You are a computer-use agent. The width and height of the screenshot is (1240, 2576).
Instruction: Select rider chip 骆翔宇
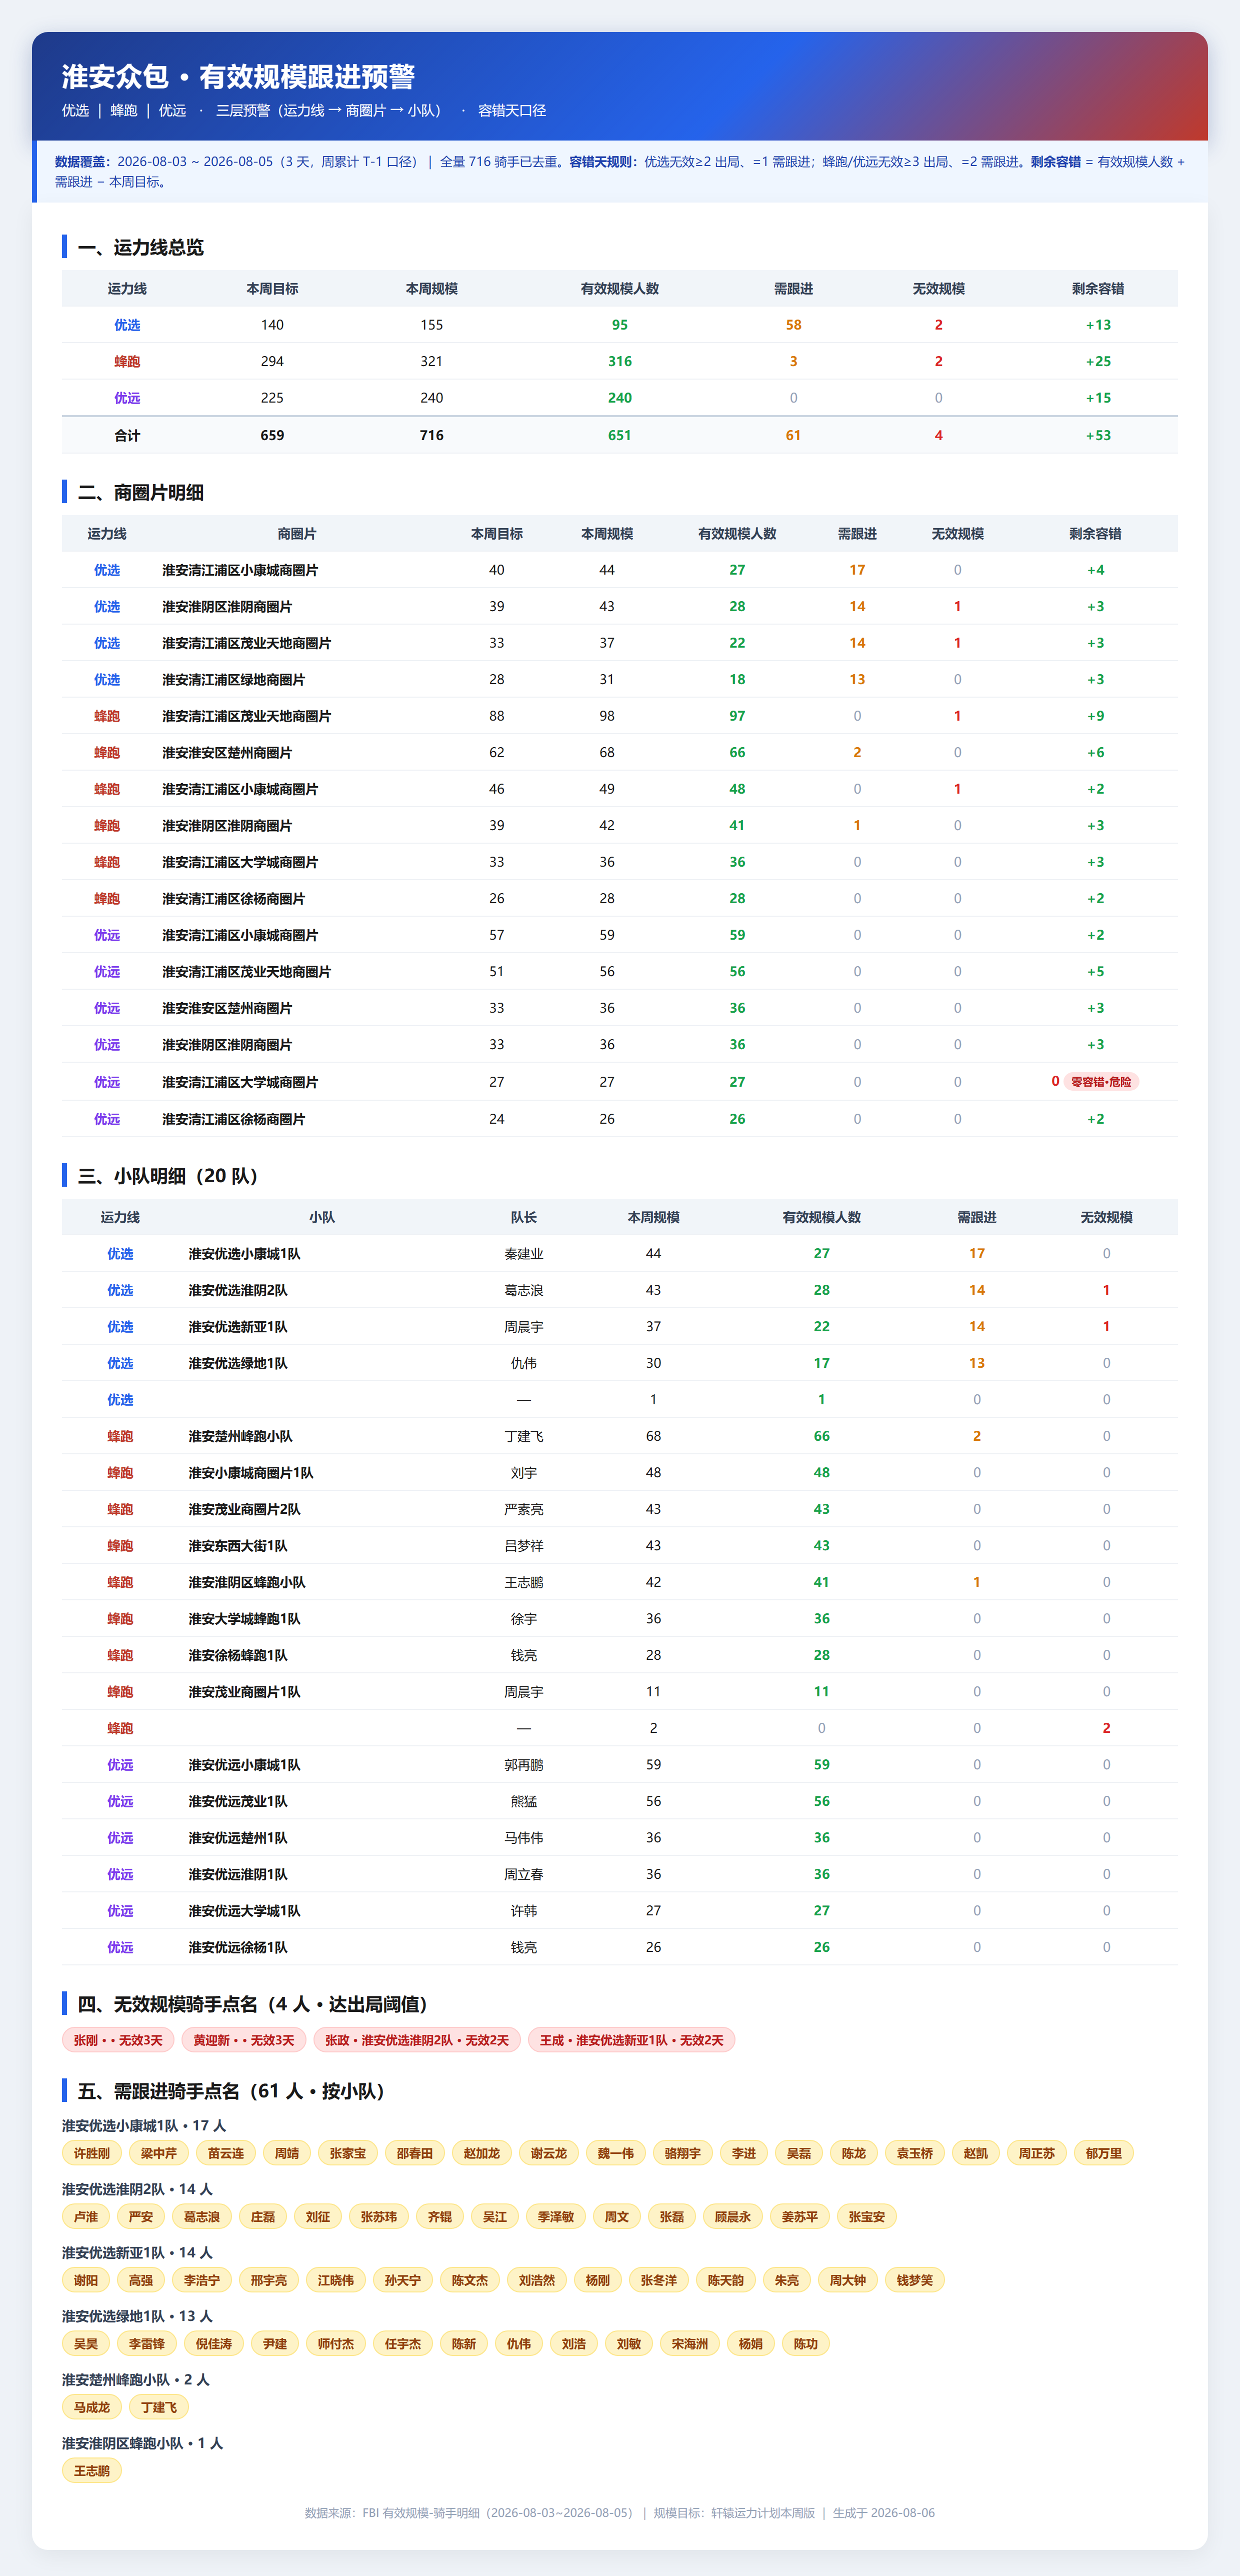683,2153
